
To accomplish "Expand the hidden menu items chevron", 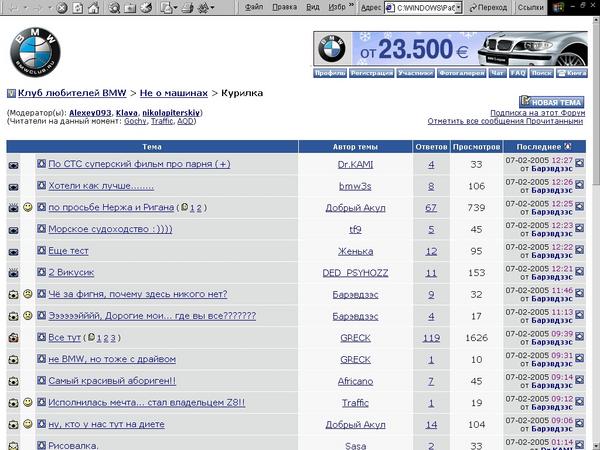I will (x=352, y=5).
